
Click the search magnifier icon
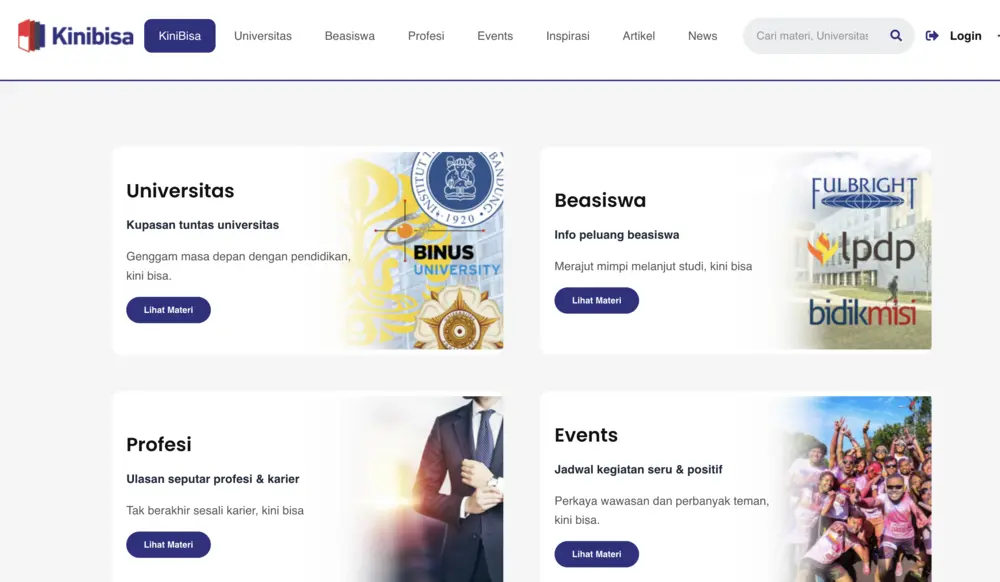[896, 36]
